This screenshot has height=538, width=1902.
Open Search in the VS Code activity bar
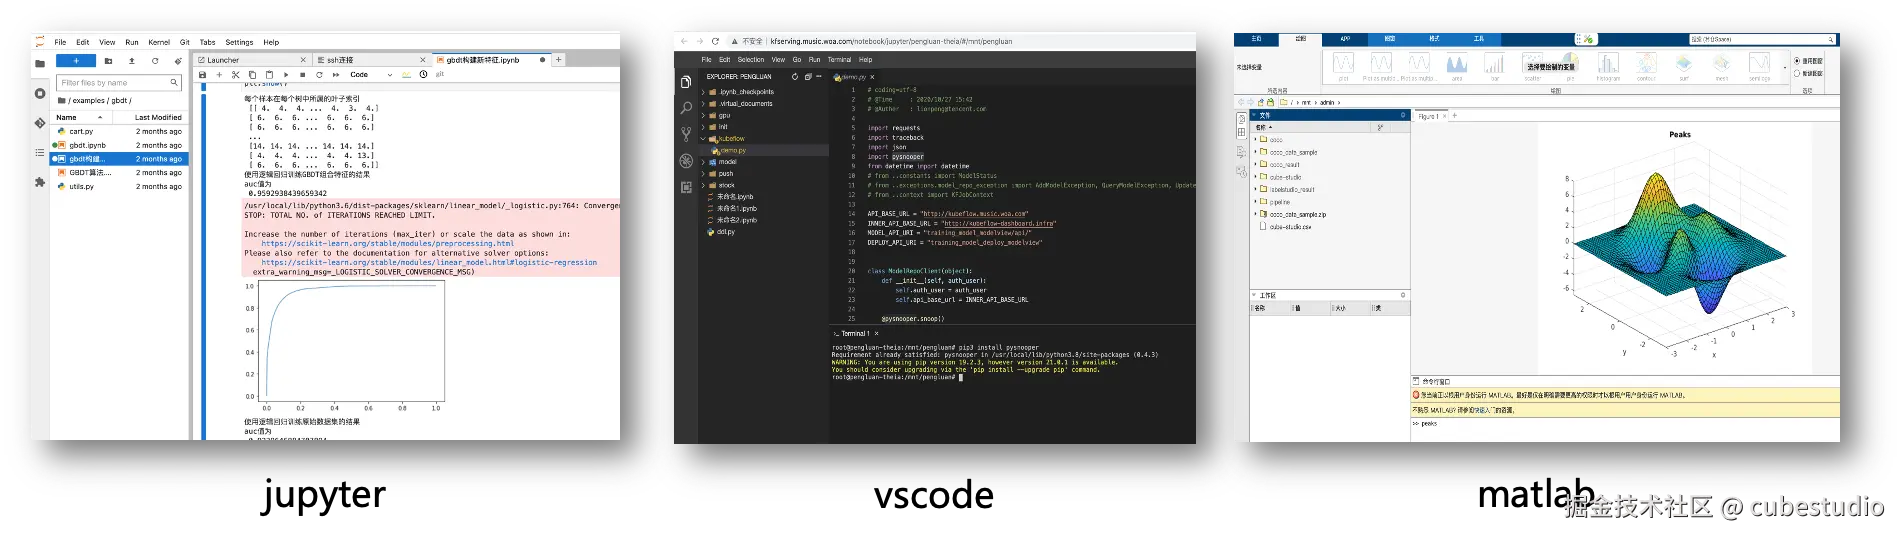pos(686,107)
